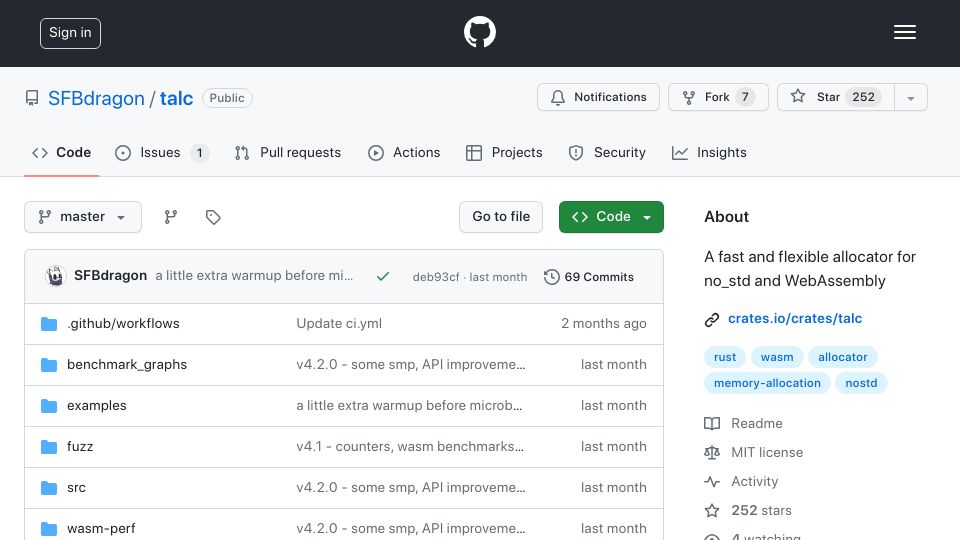Click the Notifications bell button
Image resolution: width=960 pixels, height=540 pixels.
[x=598, y=97]
